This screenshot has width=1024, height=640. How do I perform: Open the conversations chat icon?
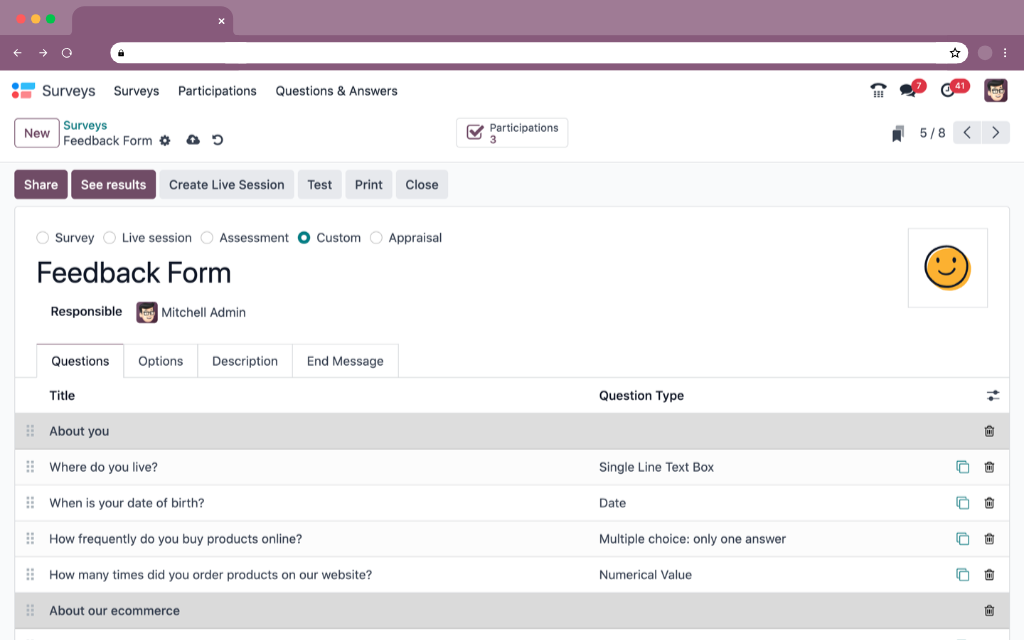pyautogui.click(x=908, y=91)
